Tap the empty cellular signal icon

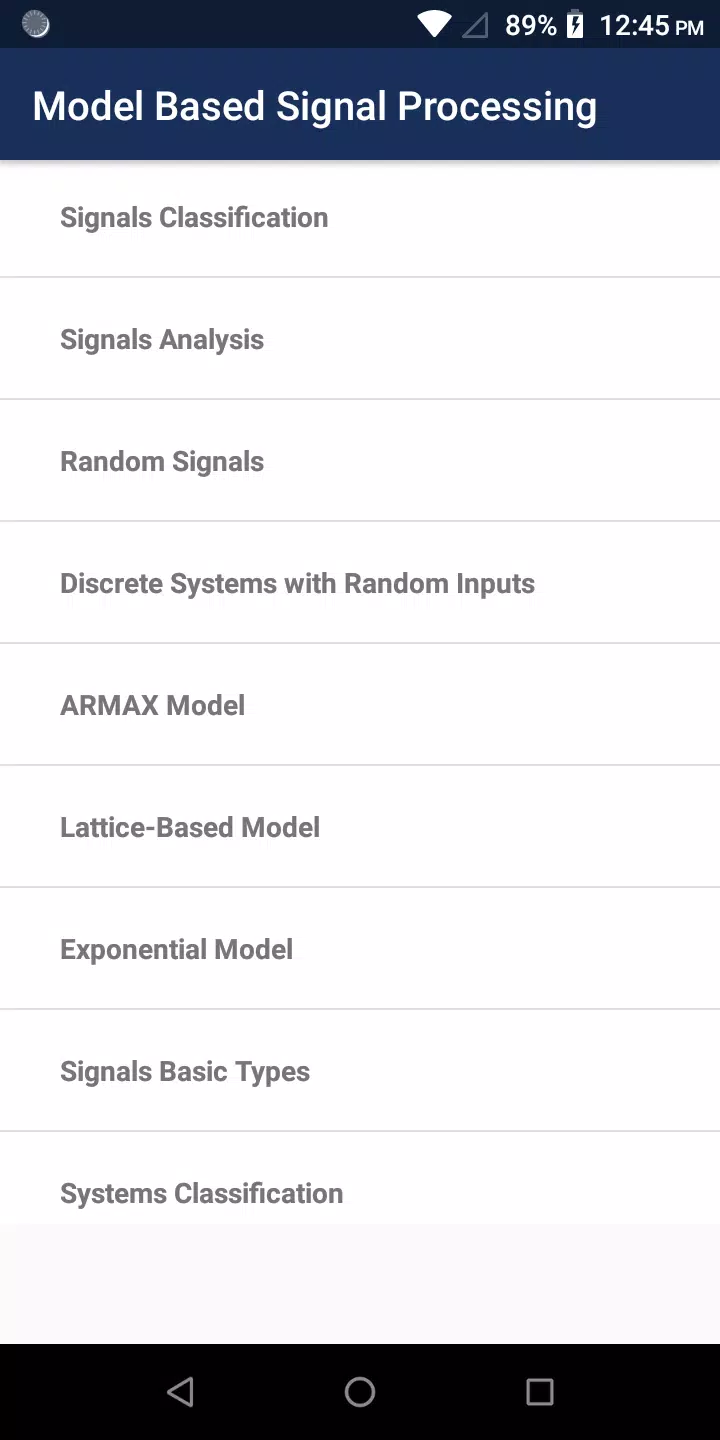(x=475, y=25)
